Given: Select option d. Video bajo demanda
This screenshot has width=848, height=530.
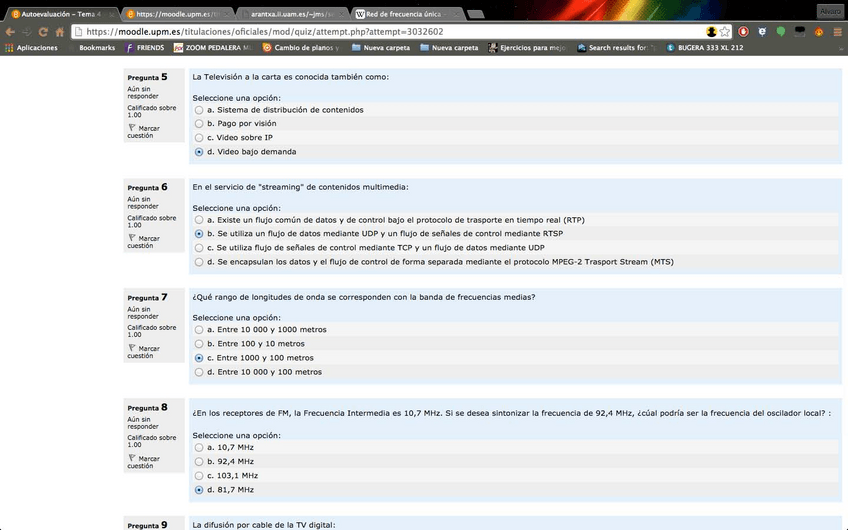Looking at the screenshot, I should (x=199, y=152).
